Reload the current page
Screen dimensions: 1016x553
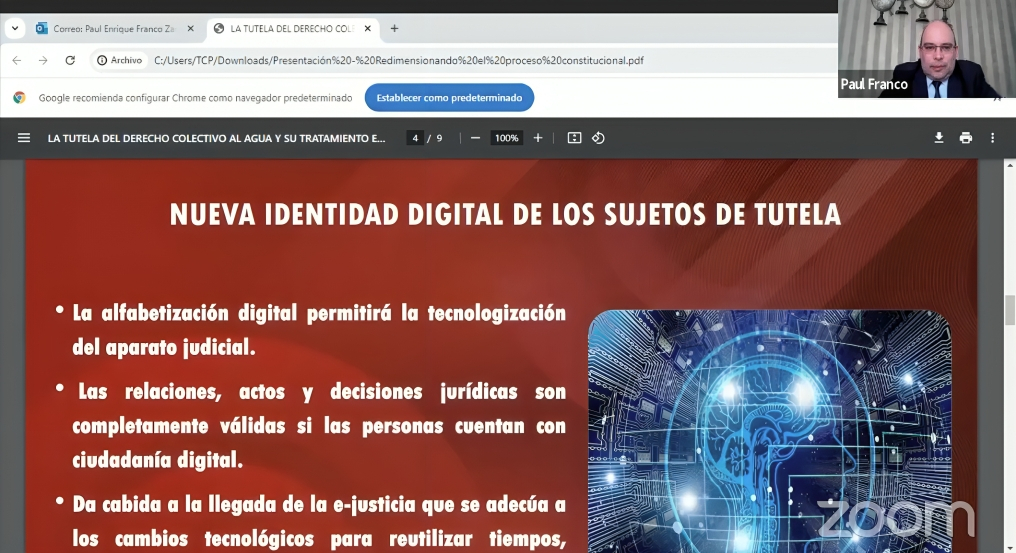coord(70,60)
